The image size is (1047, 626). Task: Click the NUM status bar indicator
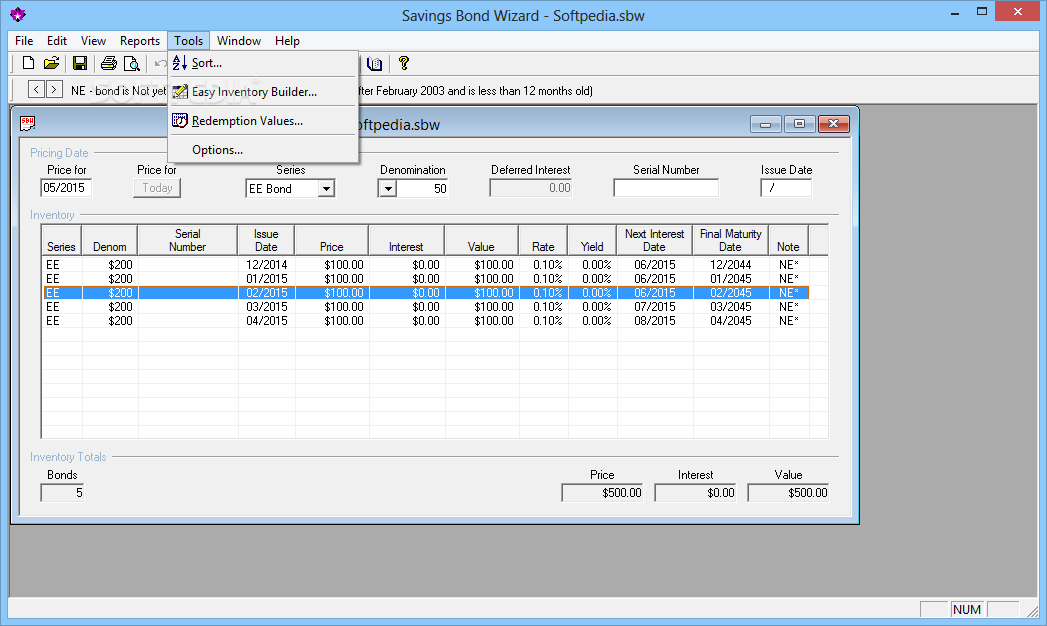point(967,609)
